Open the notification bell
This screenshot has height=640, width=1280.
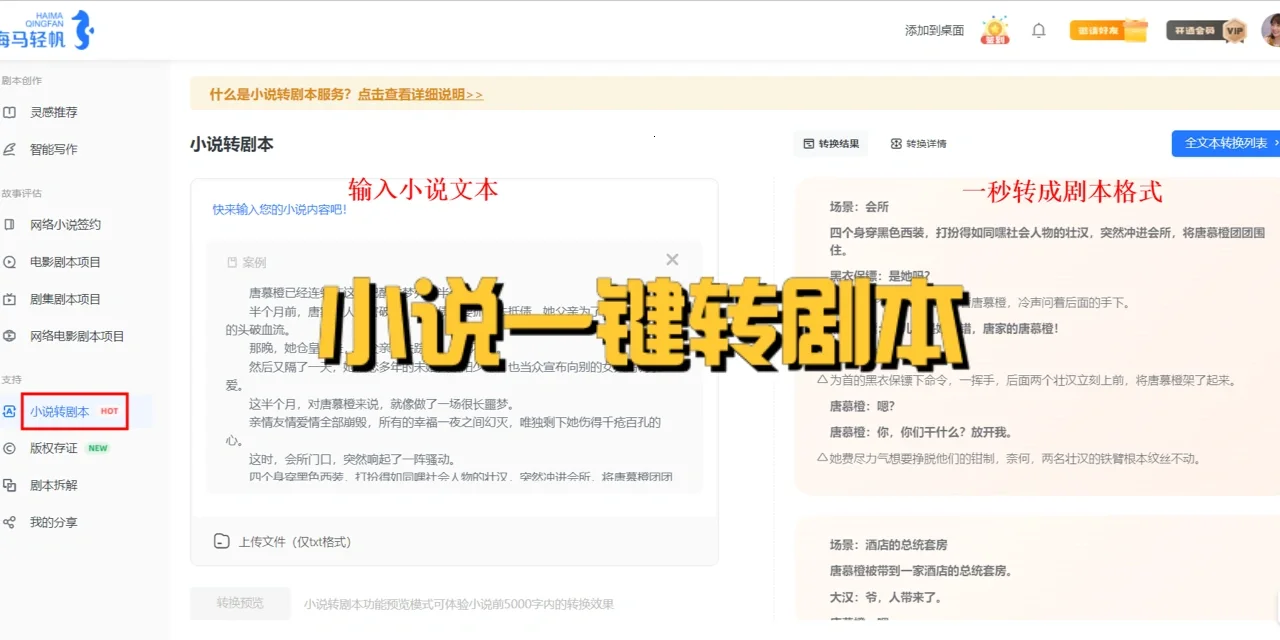1038,29
